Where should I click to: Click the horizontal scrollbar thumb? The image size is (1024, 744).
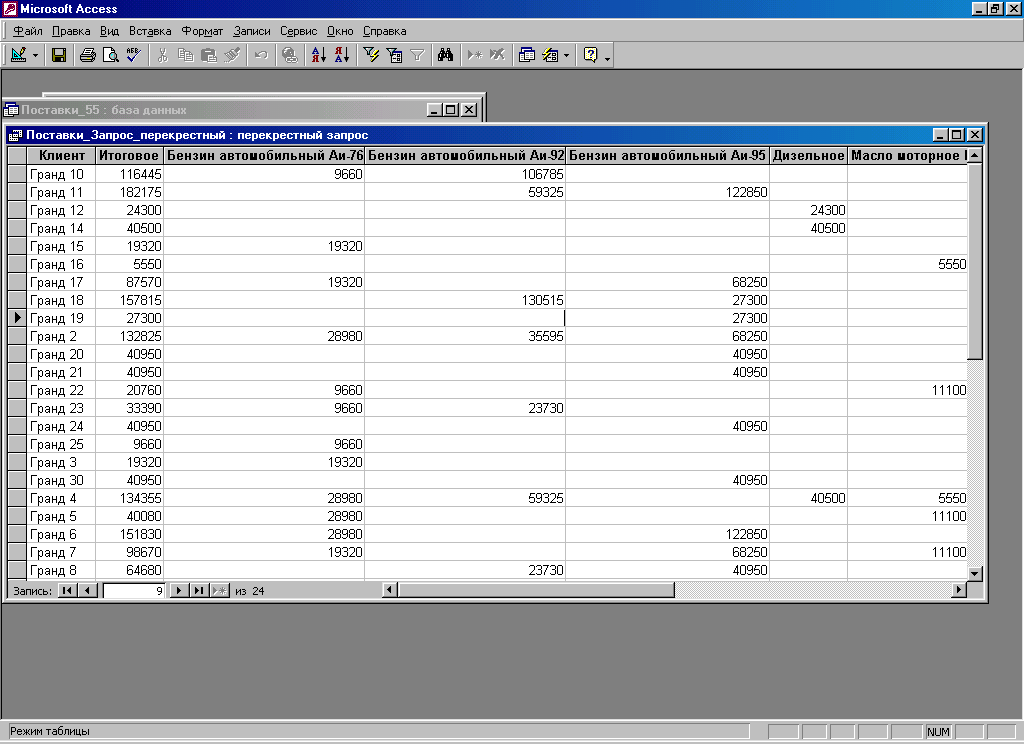pyautogui.click(x=536, y=590)
